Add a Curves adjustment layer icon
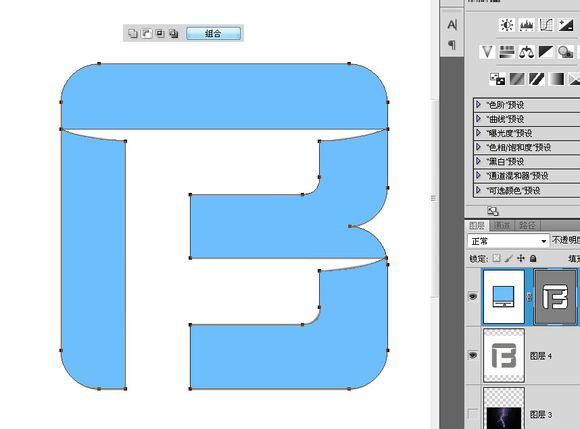The width and height of the screenshot is (580, 429). (x=546, y=25)
